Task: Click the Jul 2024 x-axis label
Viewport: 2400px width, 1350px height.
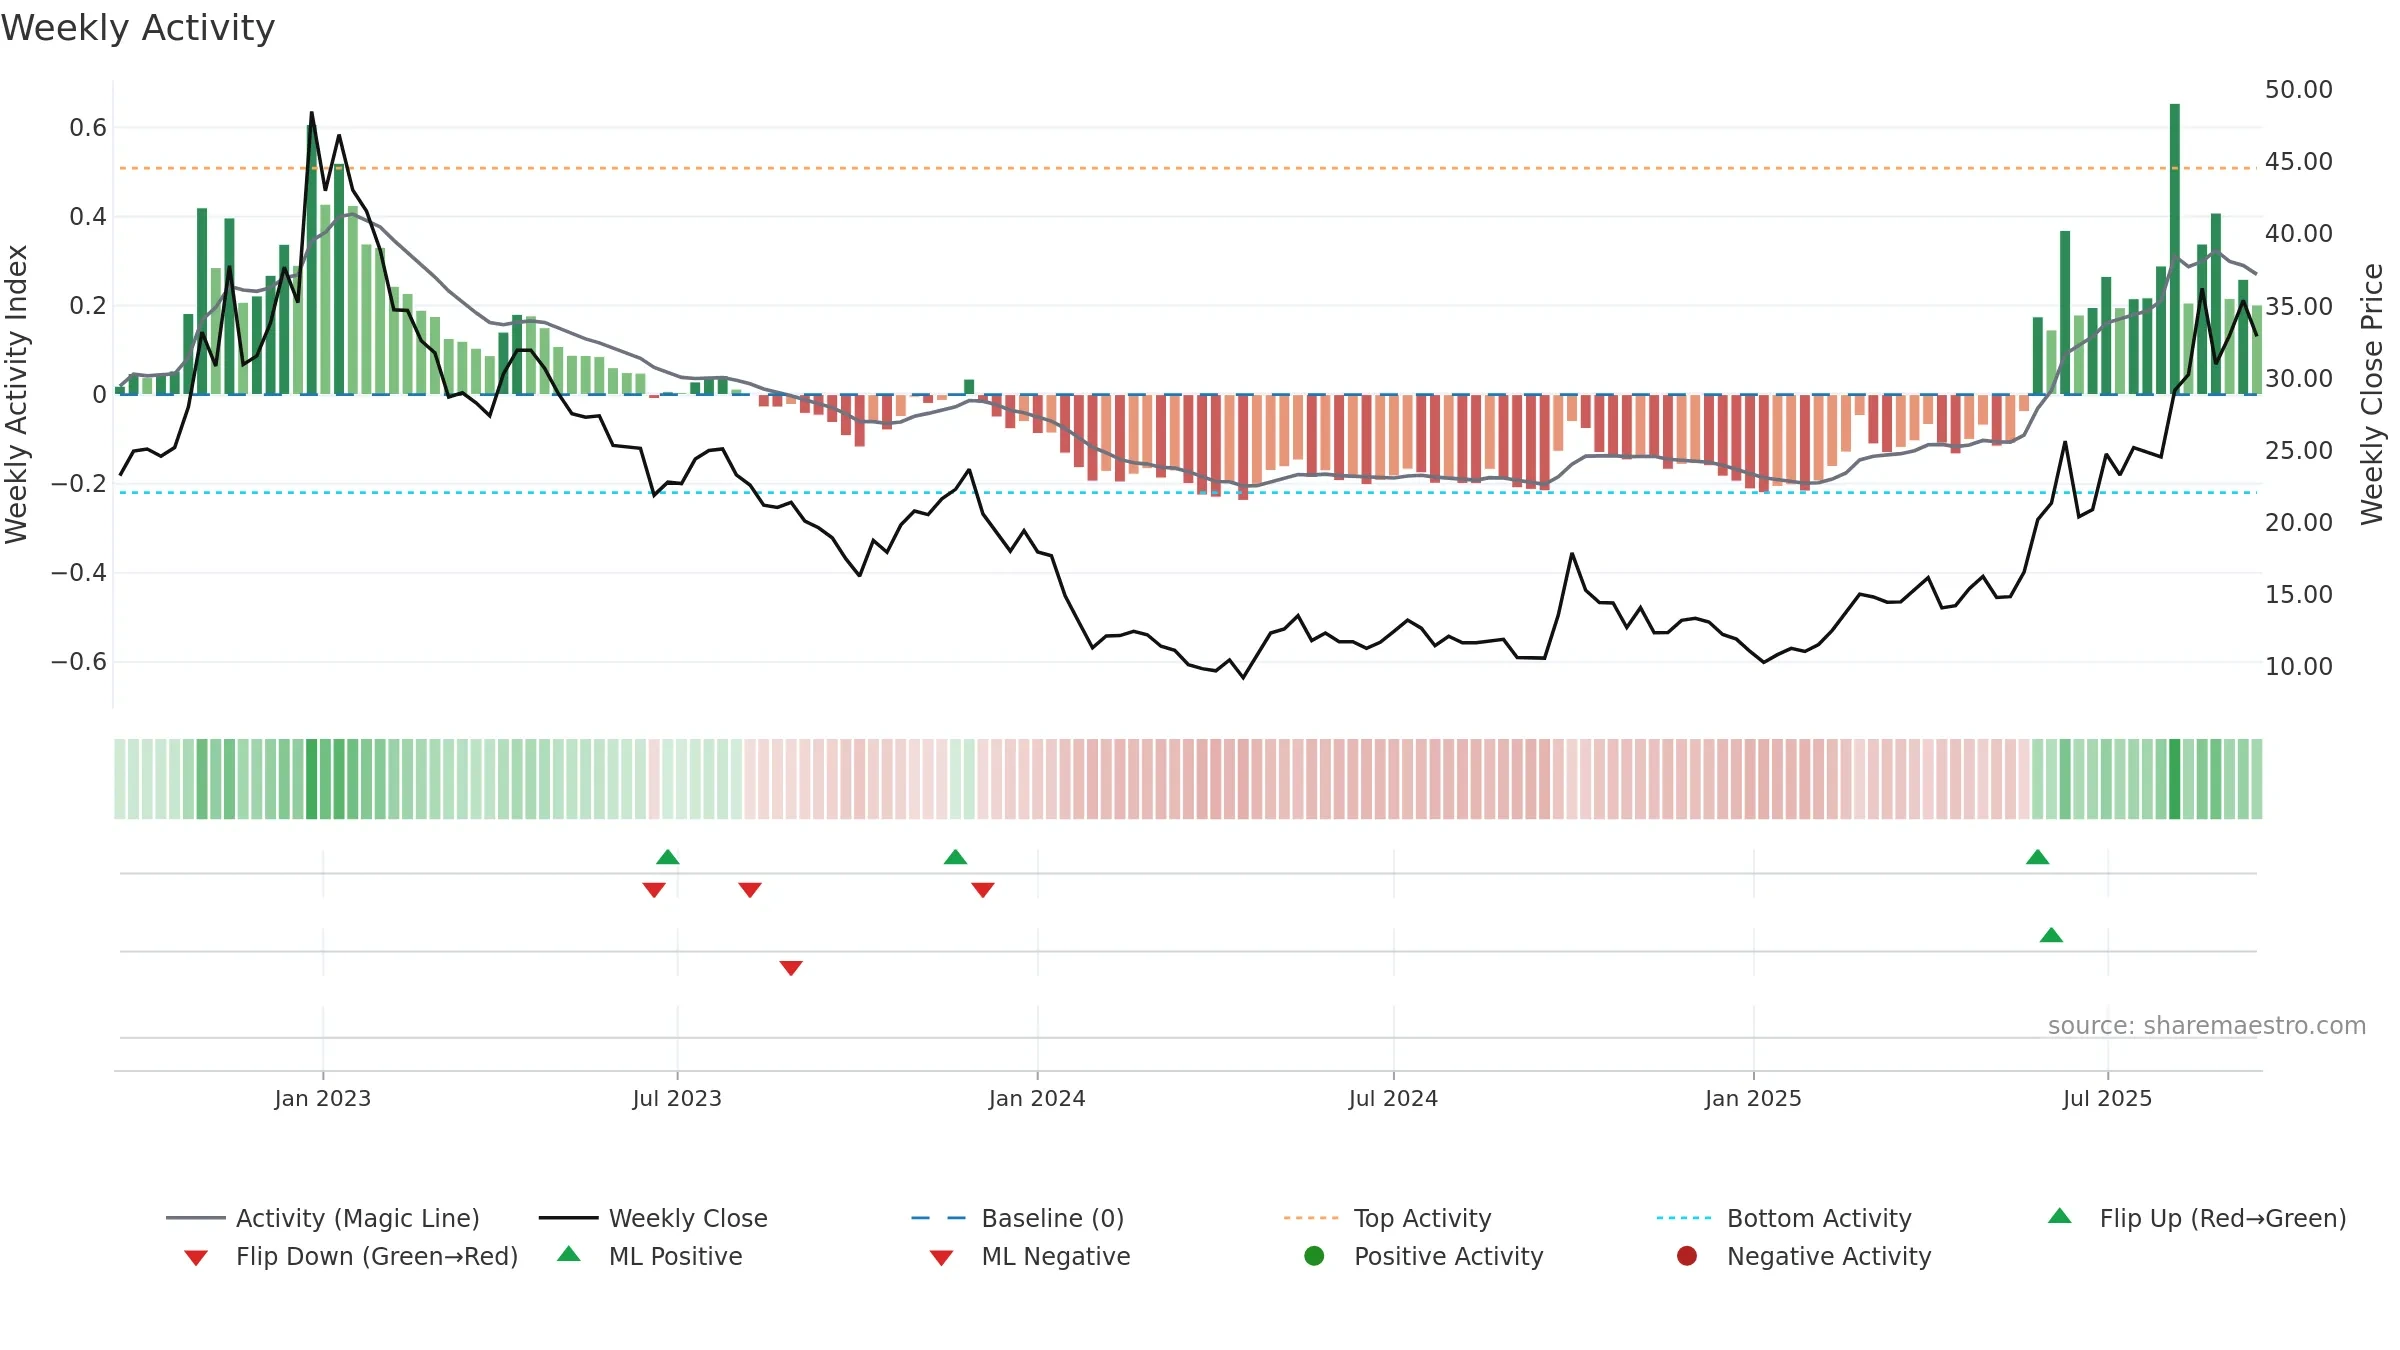Action: click(1393, 1098)
